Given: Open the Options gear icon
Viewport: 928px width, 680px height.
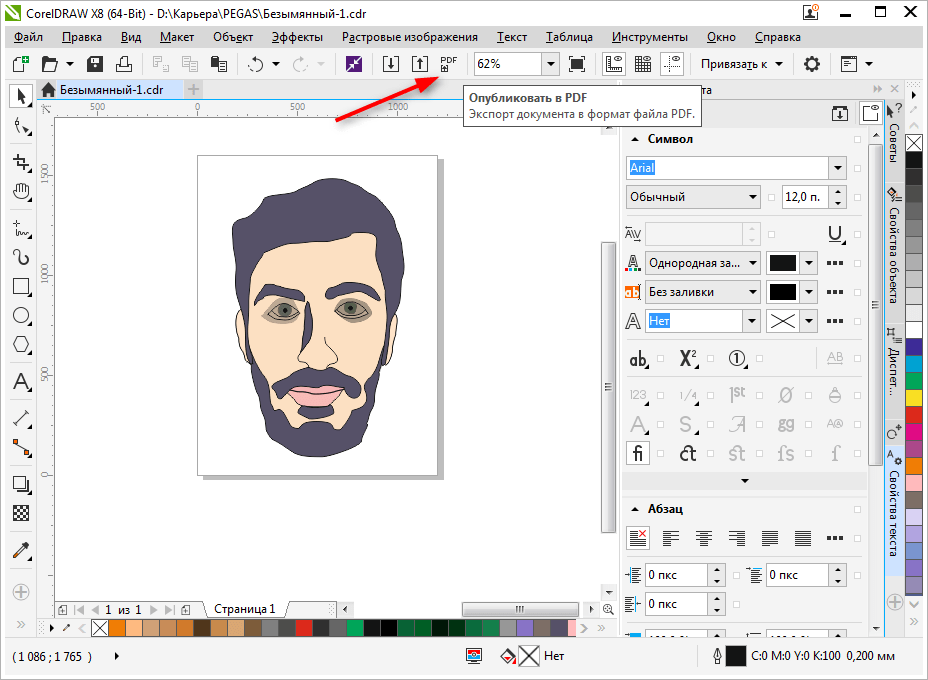Looking at the screenshot, I should 812,64.
